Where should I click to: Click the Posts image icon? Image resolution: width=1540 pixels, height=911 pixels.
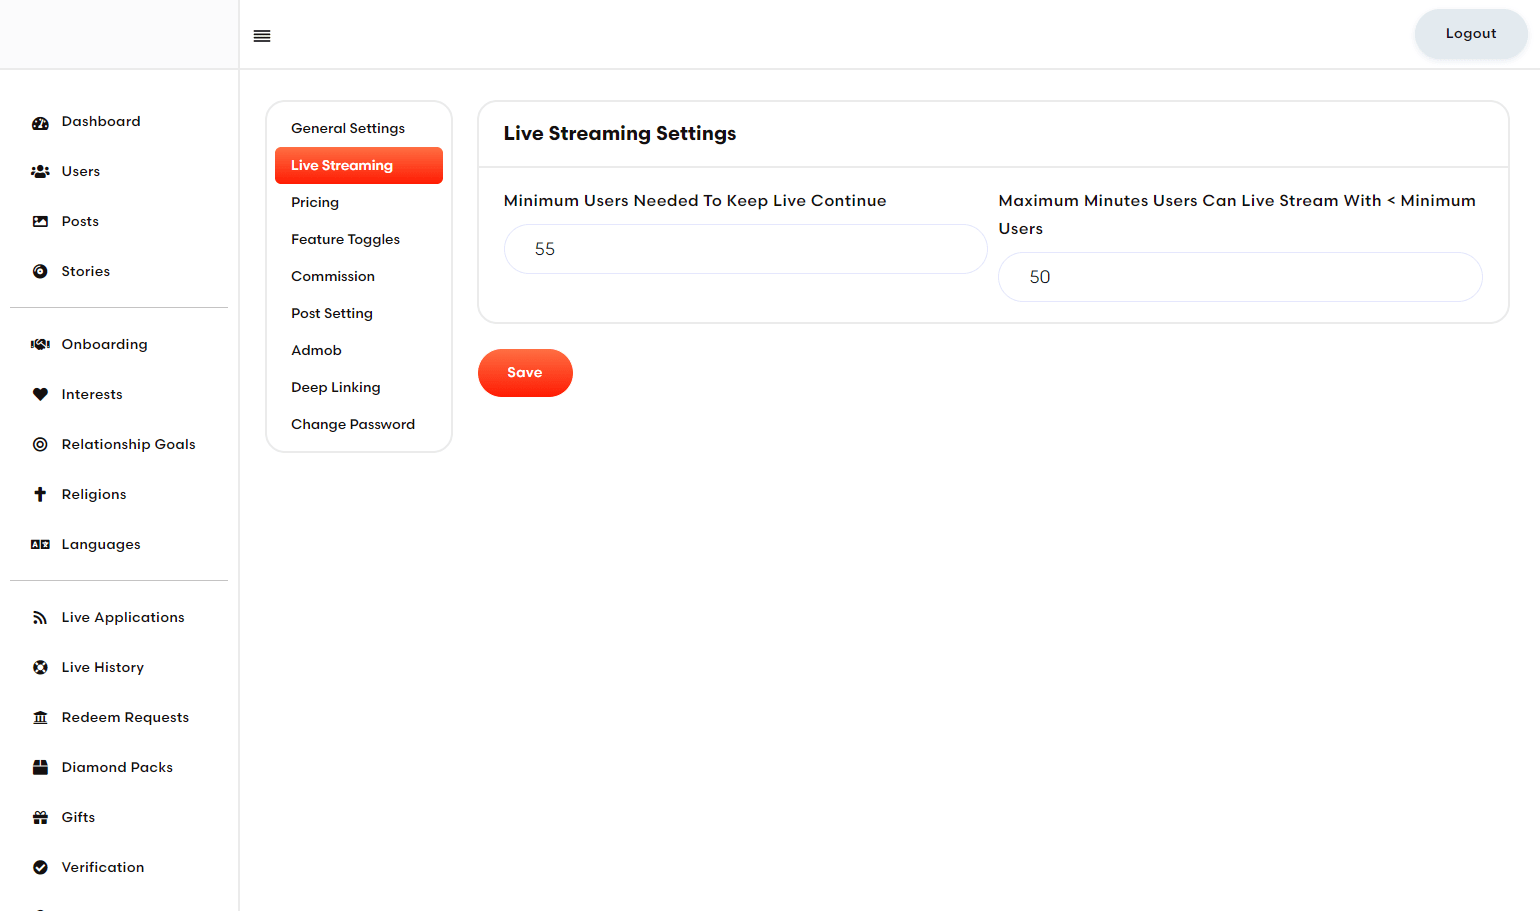[x=40, y=222]
